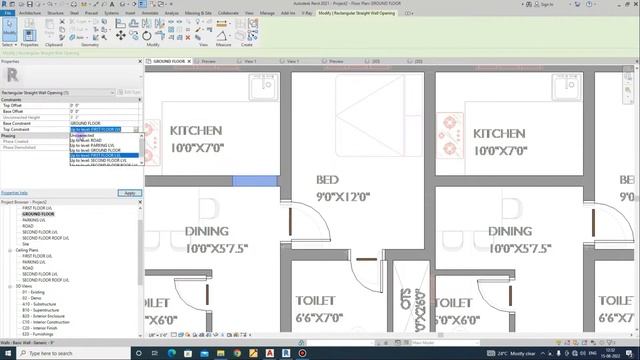Click the Create Similar icon
This screenshot has width=640, height=360.
[253, 36]
